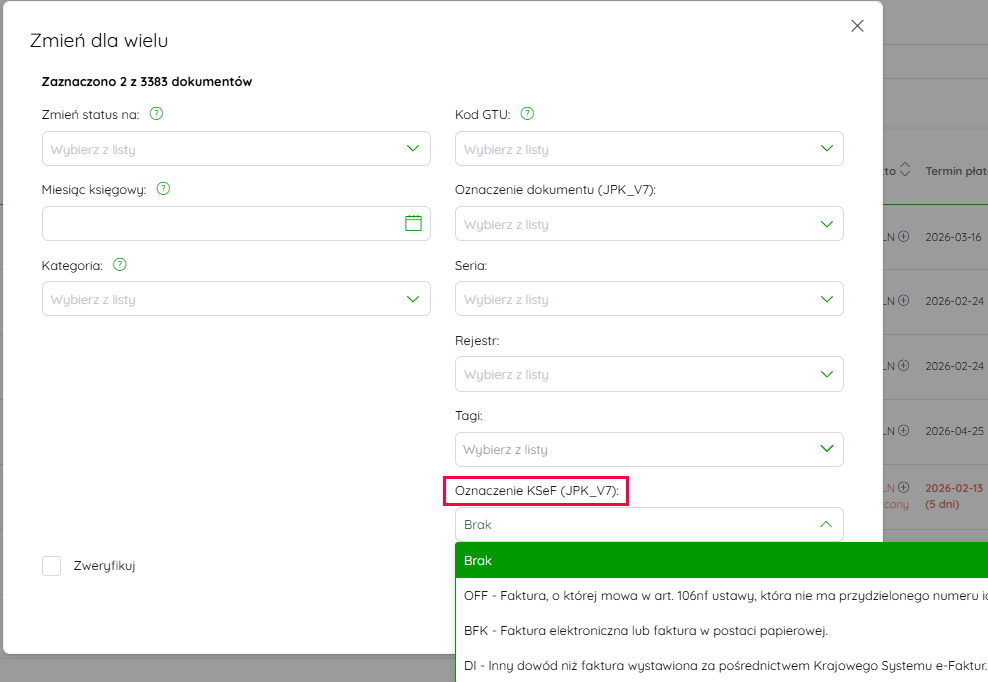The height and width of the screenshot is (682, 988).
Task: Open the Kod GTU dropdown list
Action: (649, 149)
